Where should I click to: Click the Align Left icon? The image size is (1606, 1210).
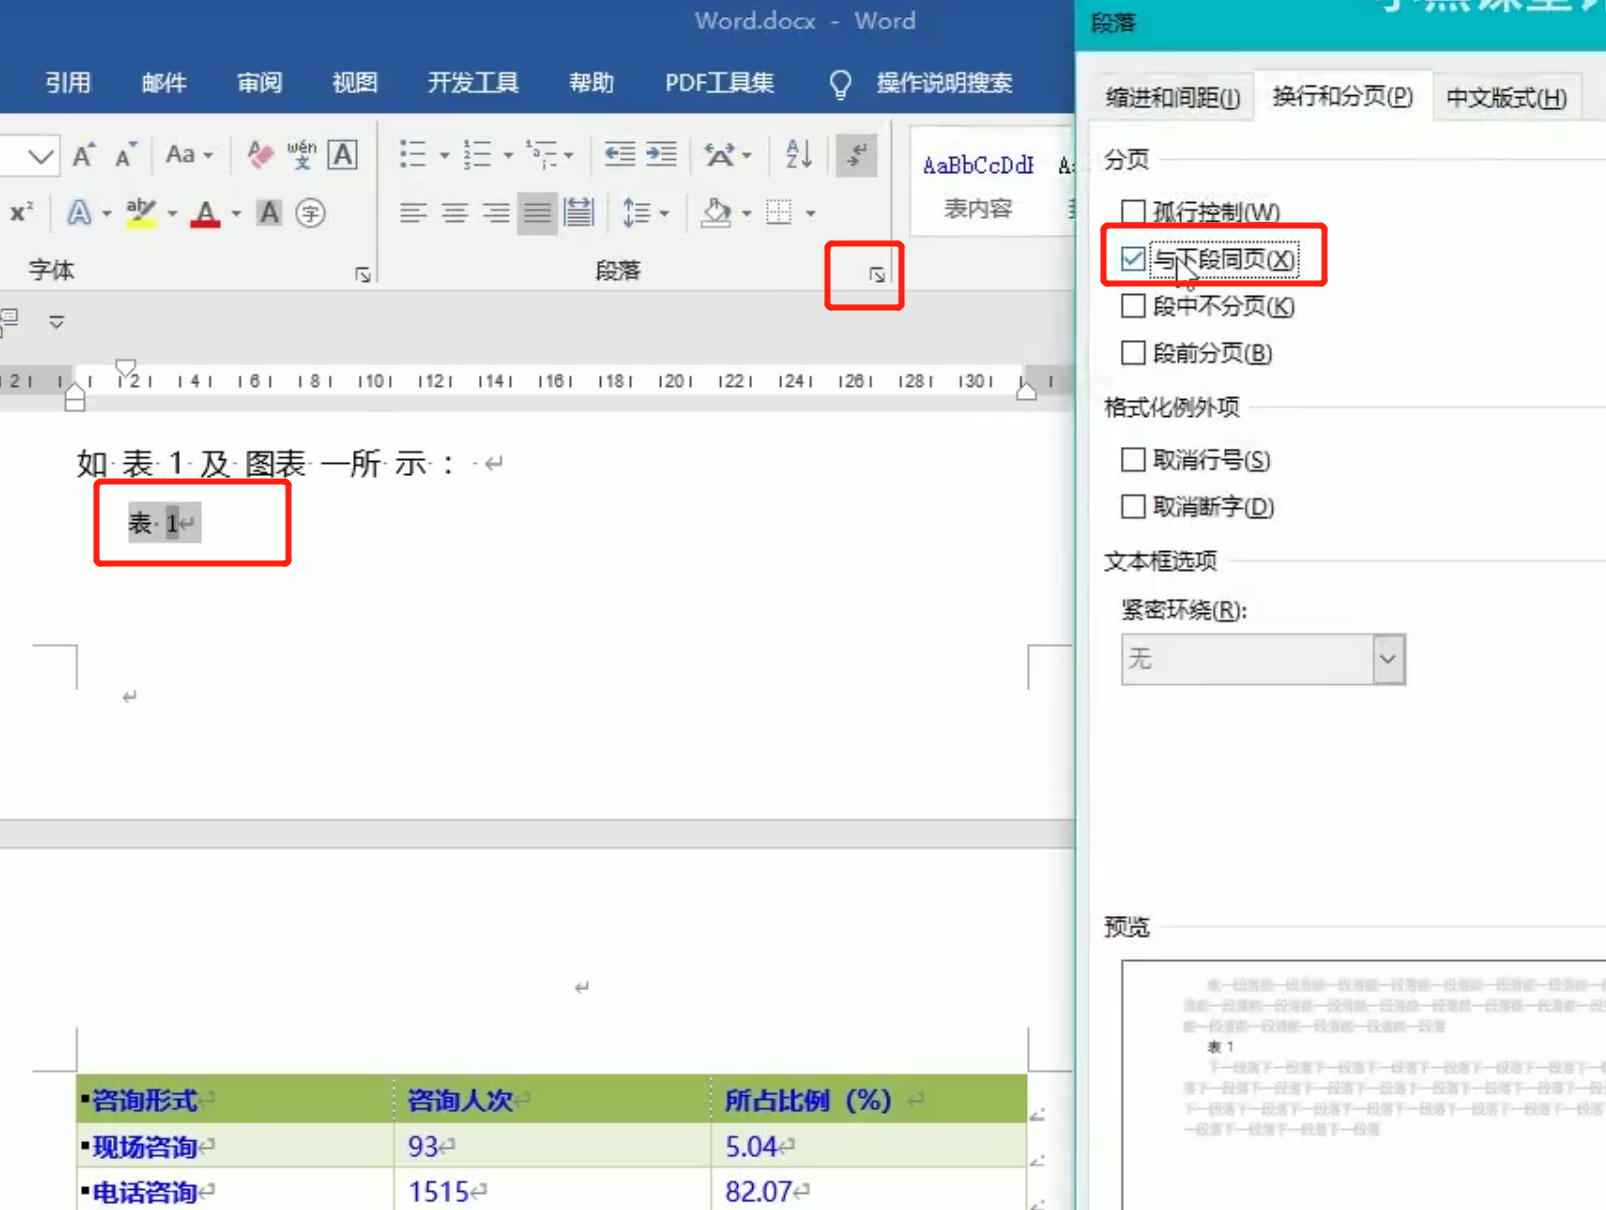[413, 213]
